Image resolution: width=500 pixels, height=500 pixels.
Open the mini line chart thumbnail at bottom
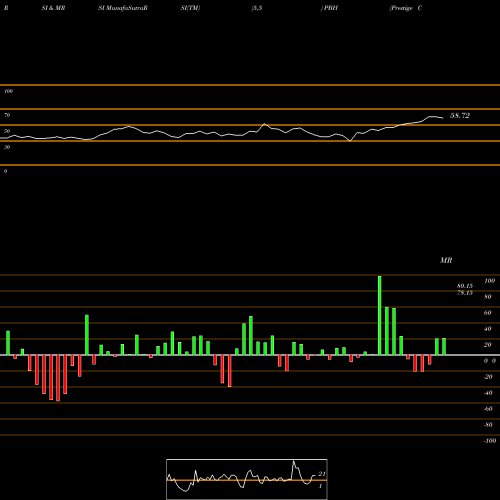tap(247, 479)
